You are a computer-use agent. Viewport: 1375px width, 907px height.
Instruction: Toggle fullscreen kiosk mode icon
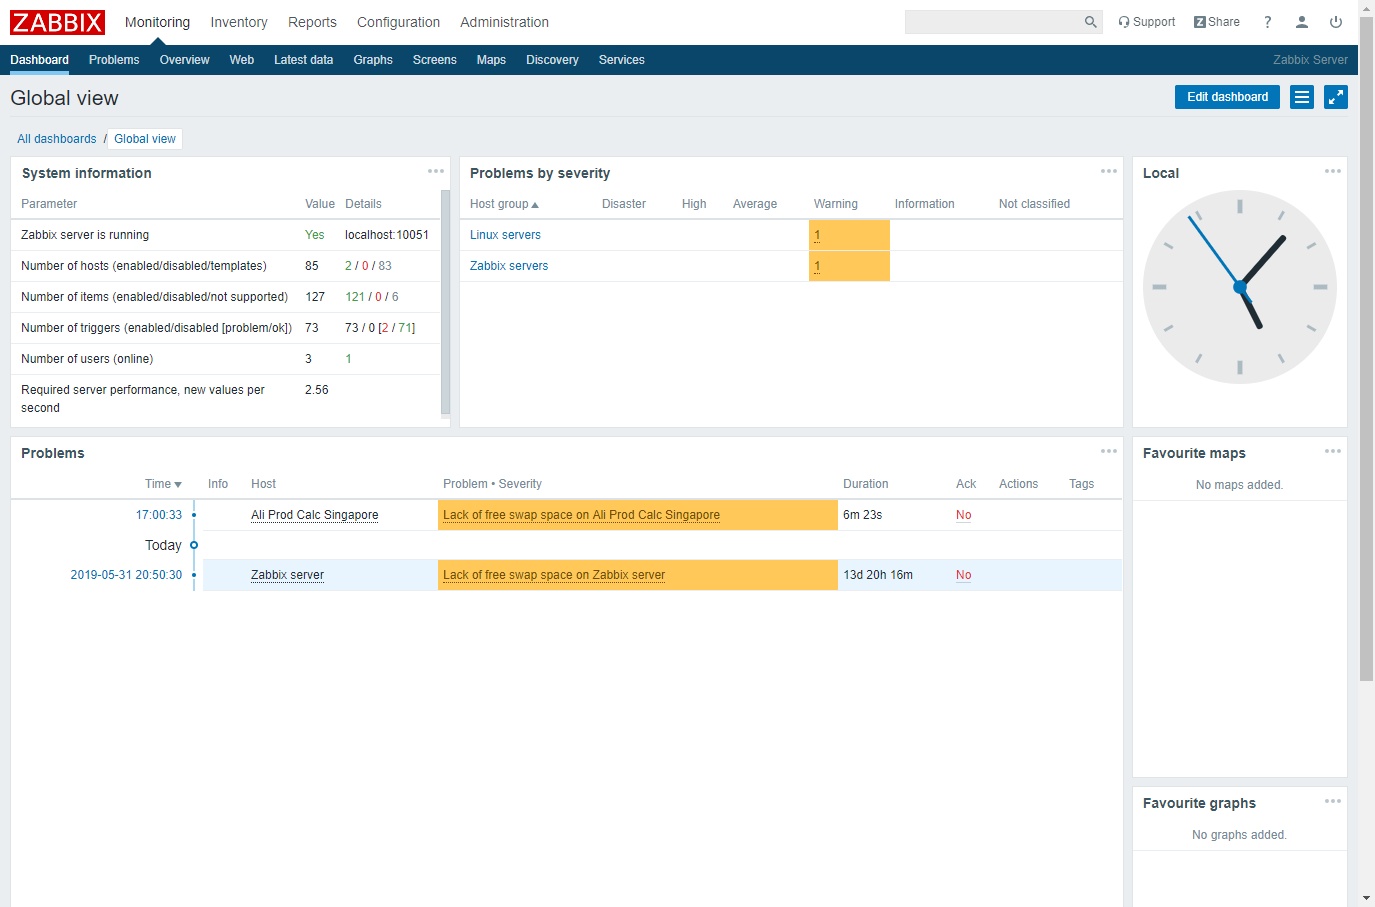click(x=1336, y=97)
